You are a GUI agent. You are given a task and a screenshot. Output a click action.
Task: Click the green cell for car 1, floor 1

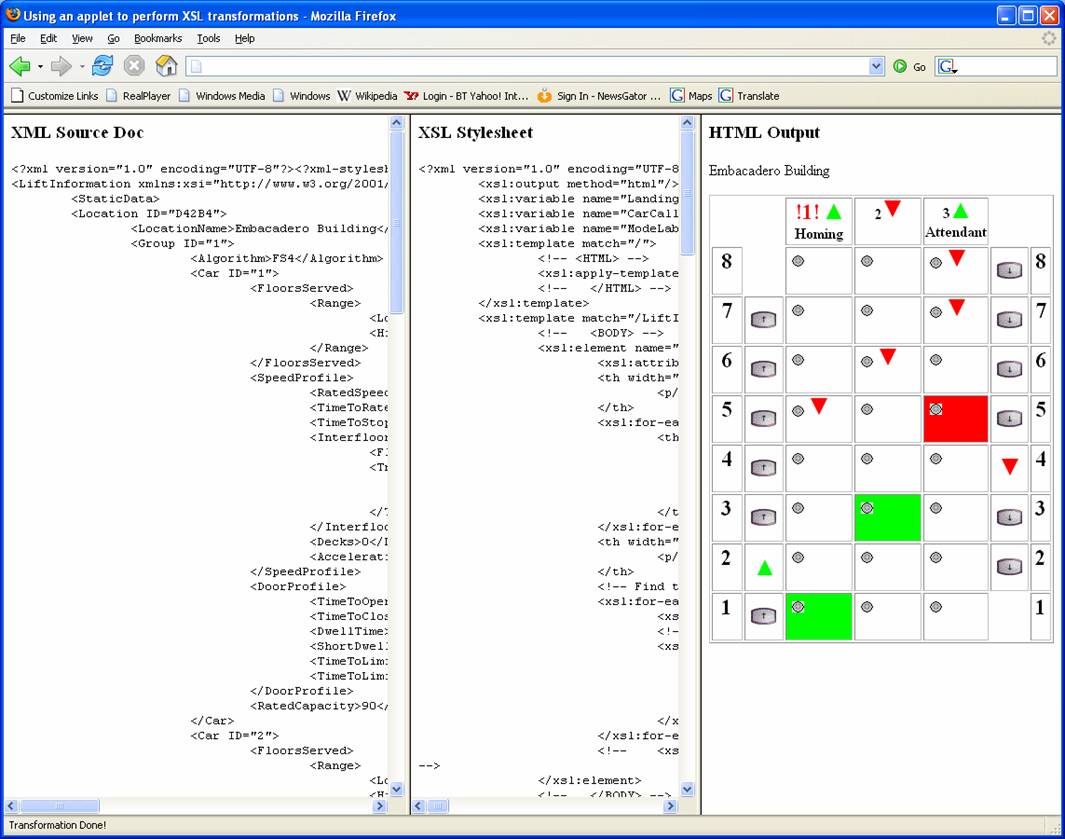pyautogui.click(x=818, y=616)
